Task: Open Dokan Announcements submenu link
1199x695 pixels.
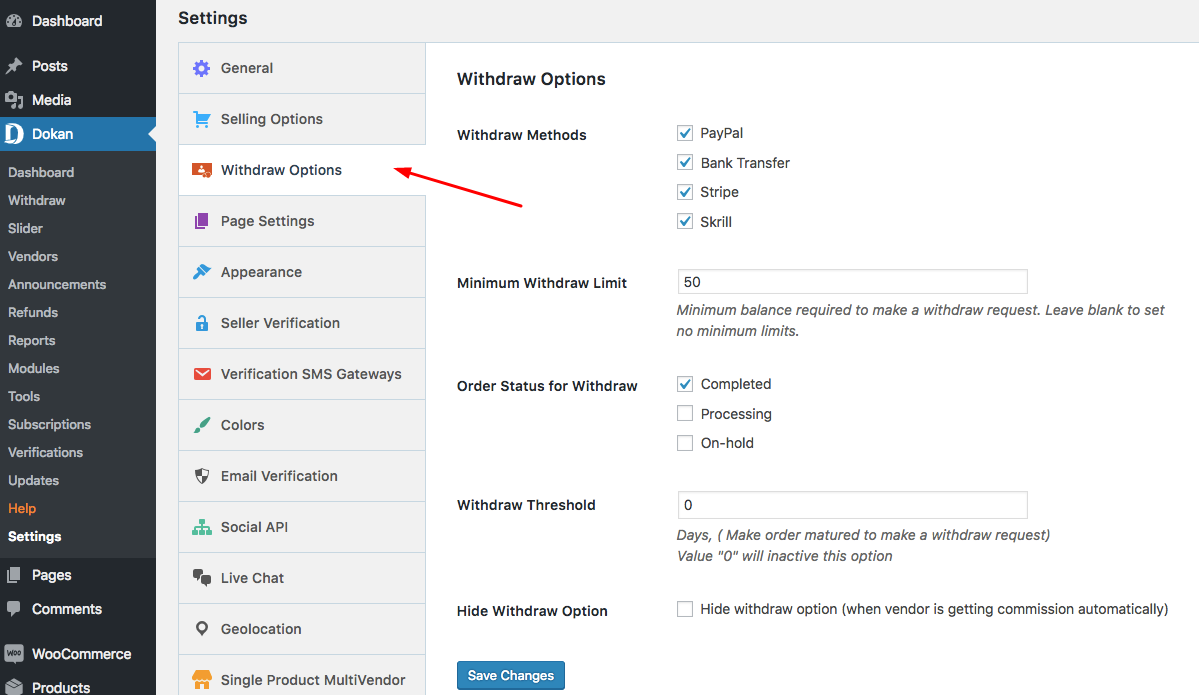Action: point(57,284)
